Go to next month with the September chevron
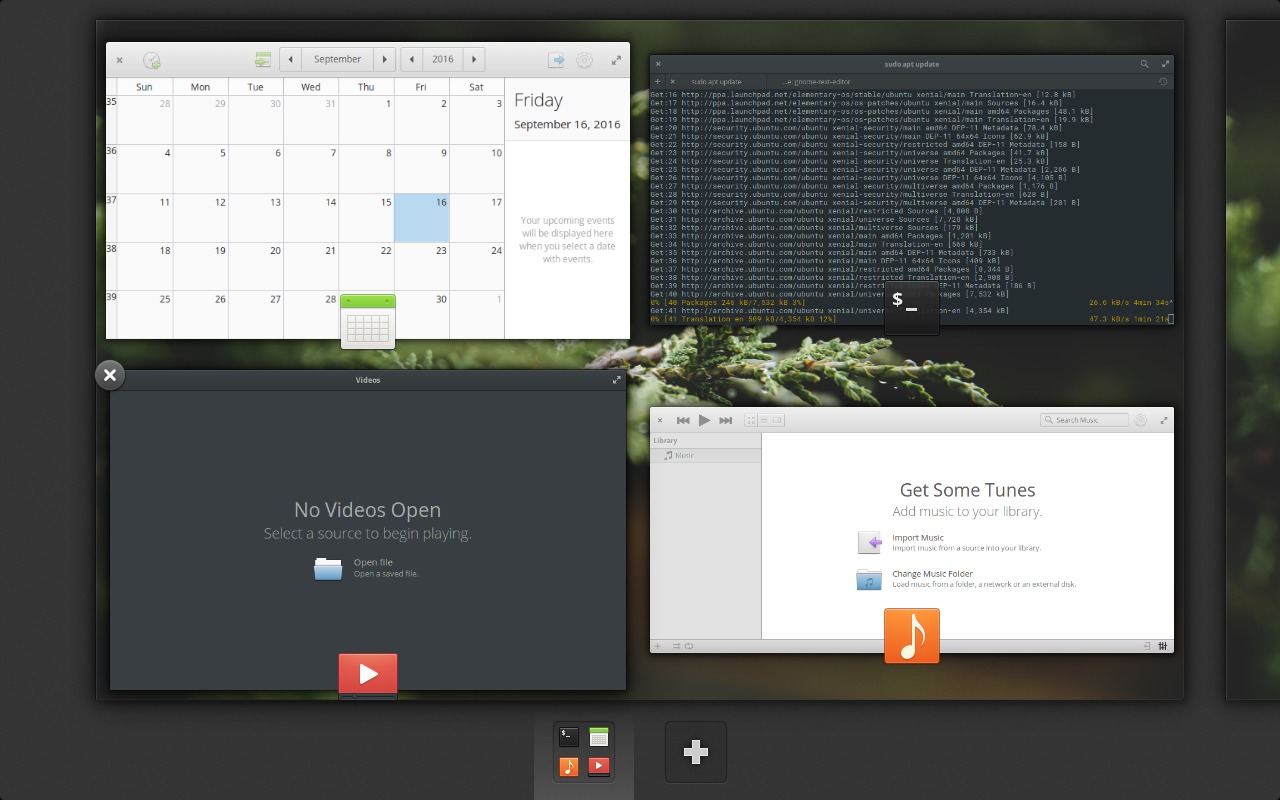Viewport: 1280px width, 800px height. point(385,59)
